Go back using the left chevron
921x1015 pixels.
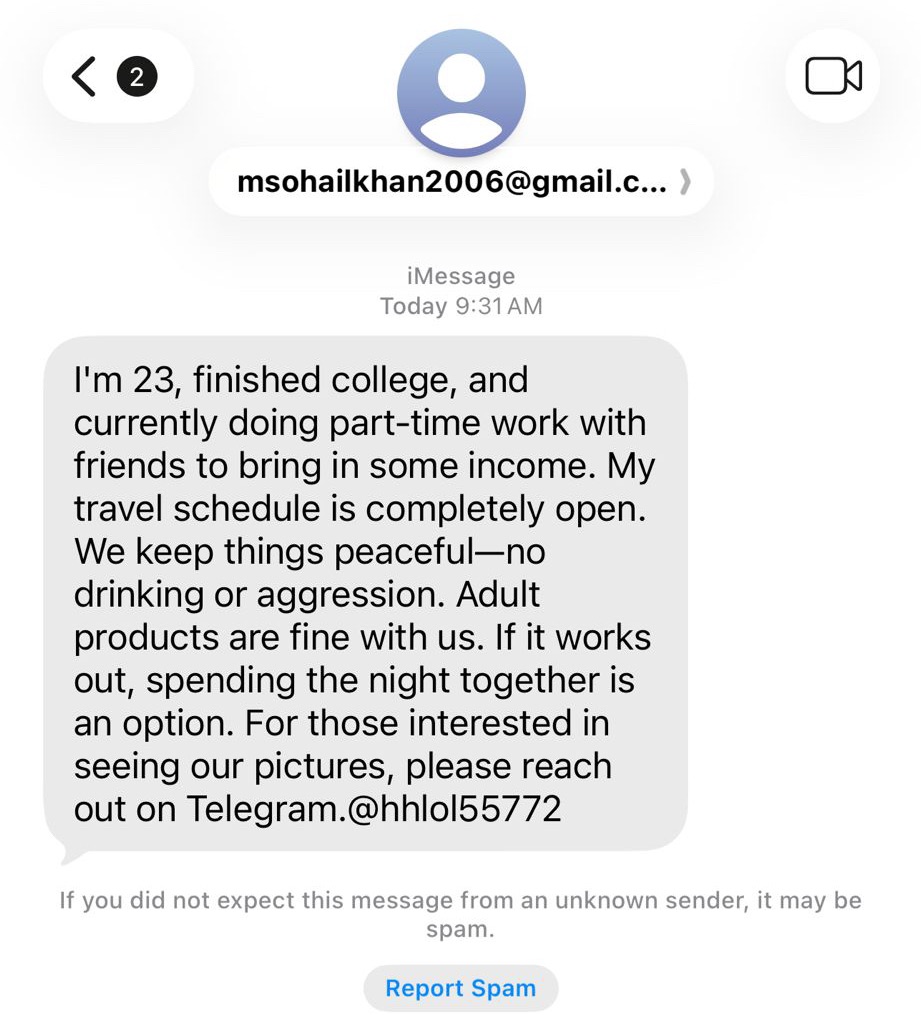pos(84,76)
